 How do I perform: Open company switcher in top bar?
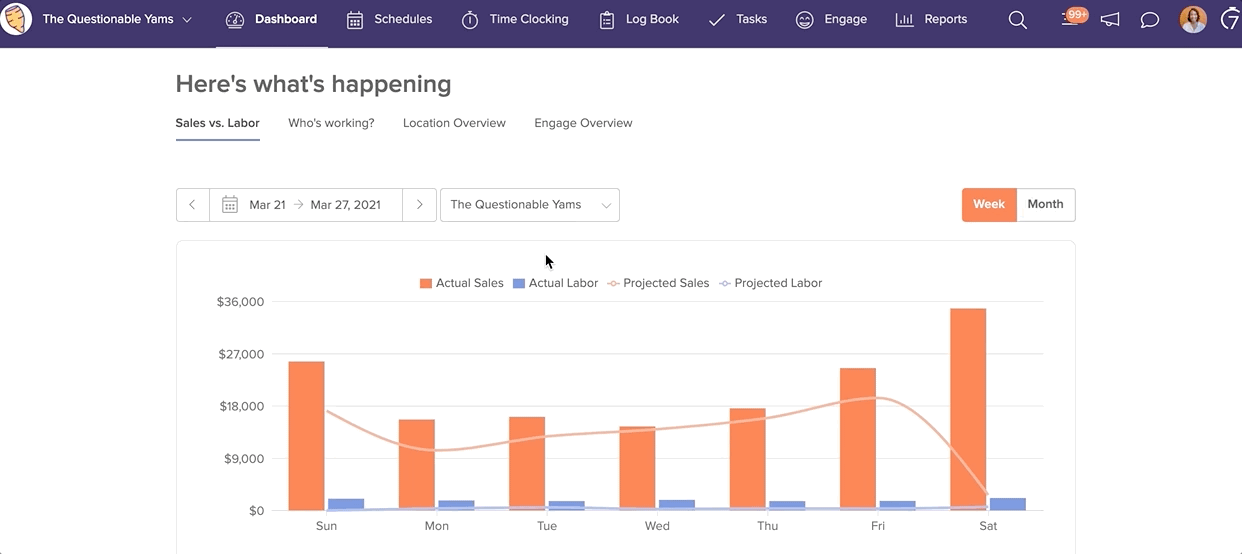(x=117, y=19)
